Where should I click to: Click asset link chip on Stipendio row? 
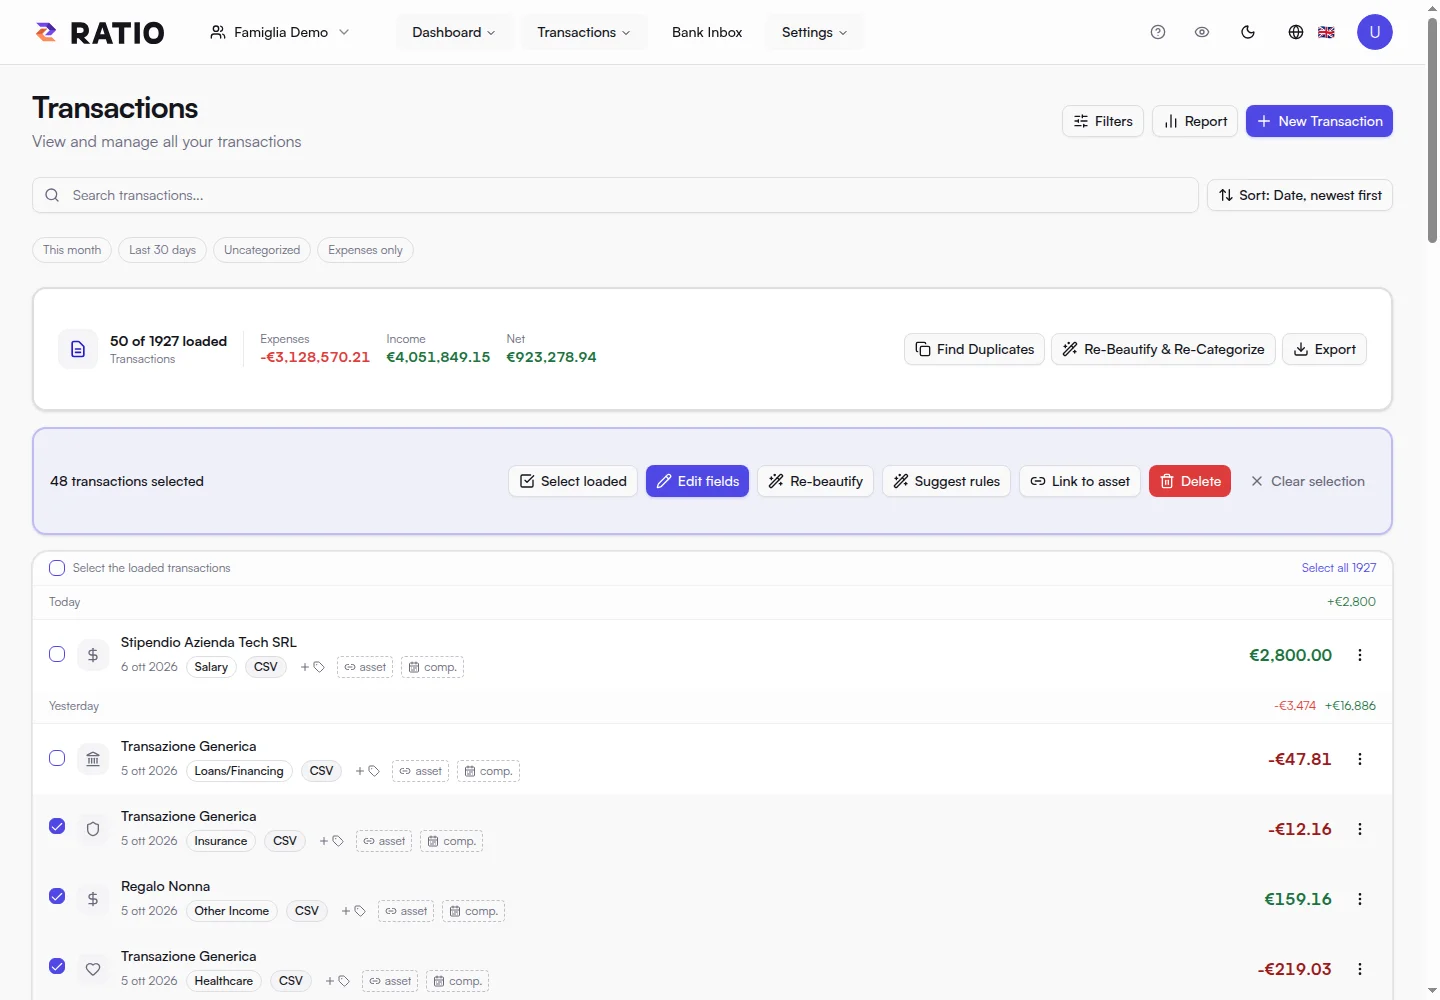pyautogui.click(x=365, y=667)
